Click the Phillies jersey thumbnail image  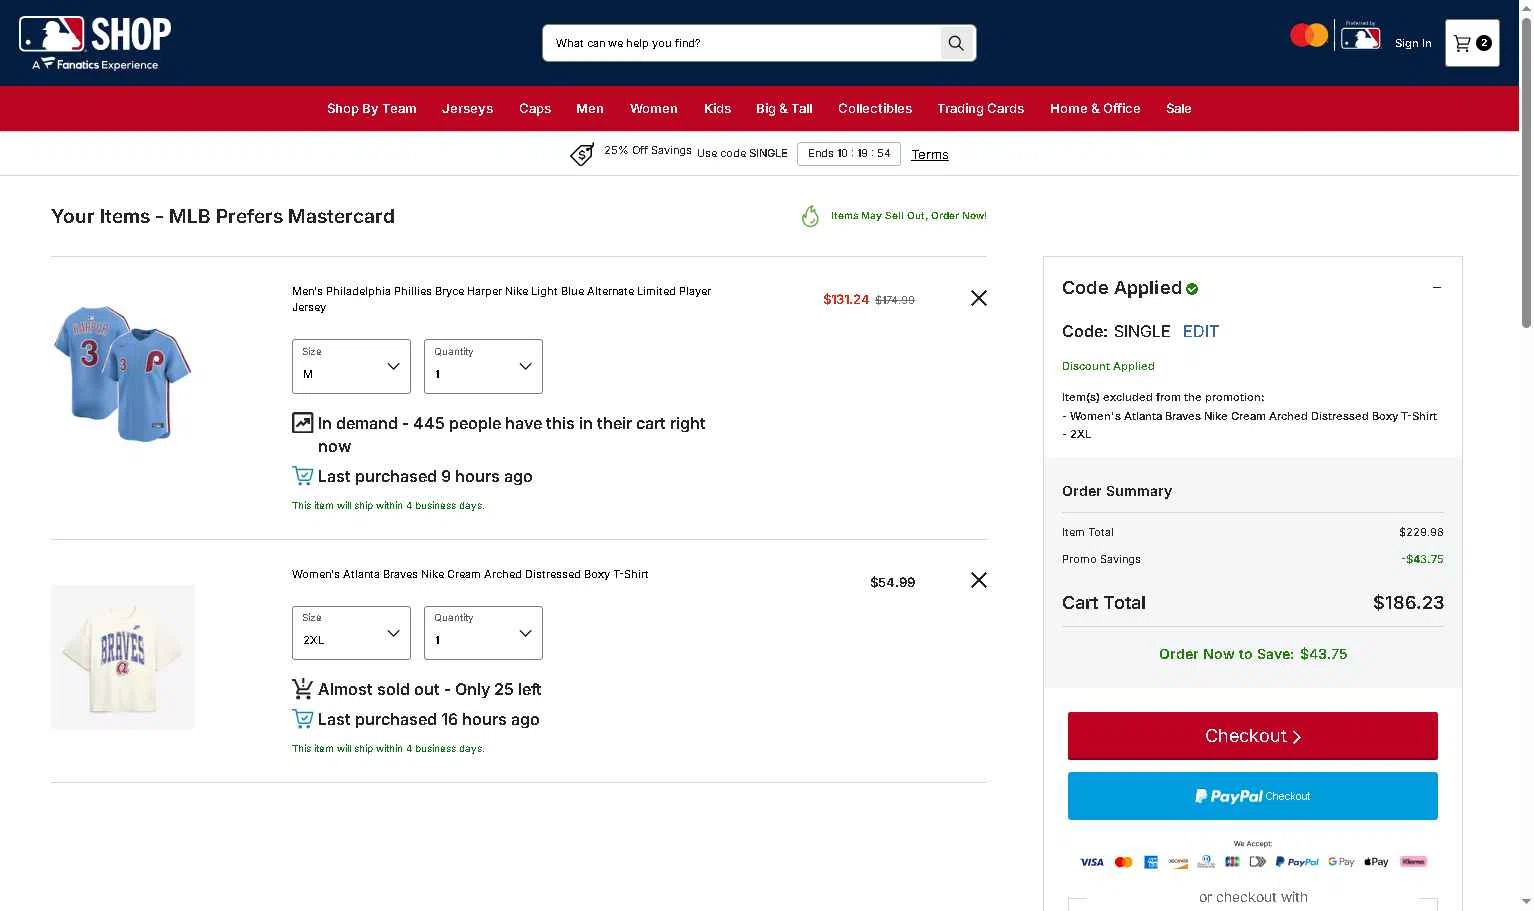123,374
